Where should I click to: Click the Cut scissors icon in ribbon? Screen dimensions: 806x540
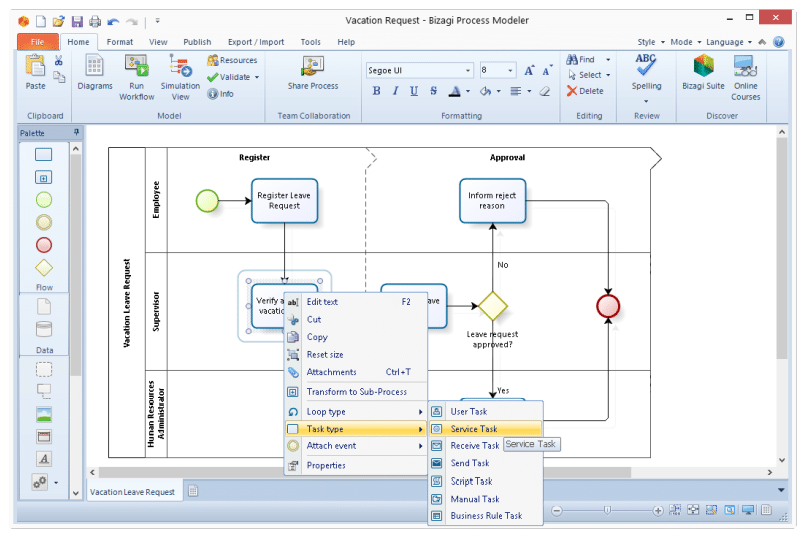[x=59, y=61]
